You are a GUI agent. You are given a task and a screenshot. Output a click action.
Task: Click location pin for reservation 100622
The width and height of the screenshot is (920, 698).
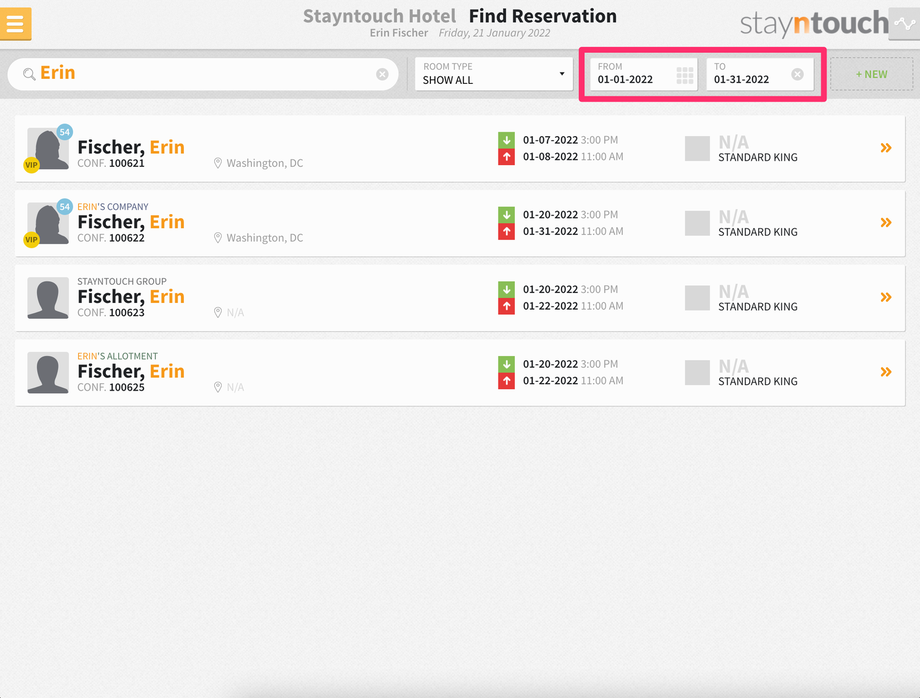(218, 238)
